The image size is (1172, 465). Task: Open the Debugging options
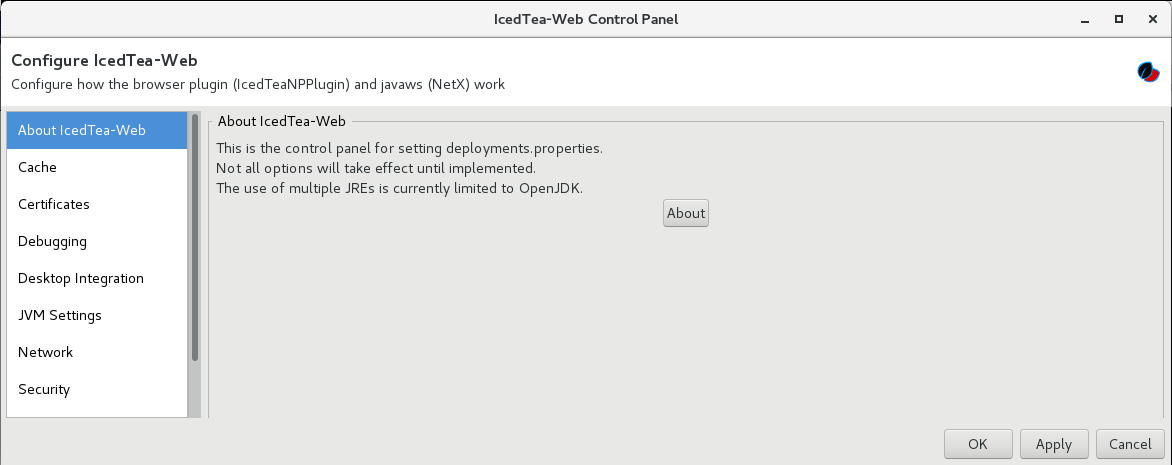click(97, 241)
